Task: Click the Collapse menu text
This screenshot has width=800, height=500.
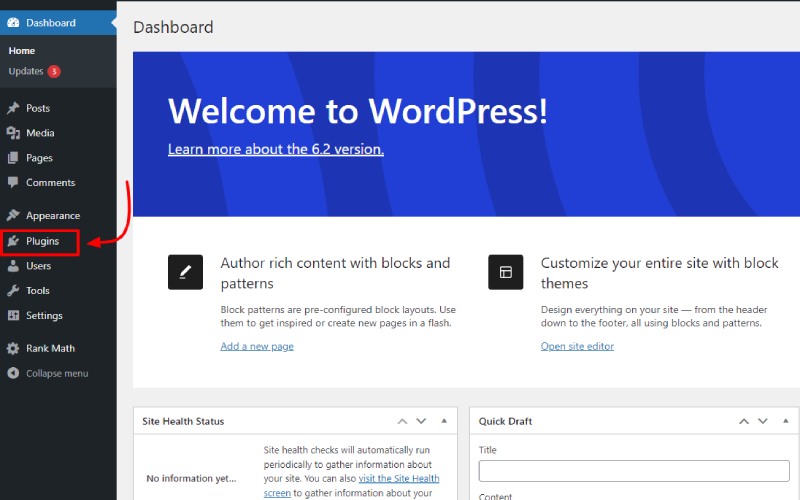Action: [x=57, y=373]
